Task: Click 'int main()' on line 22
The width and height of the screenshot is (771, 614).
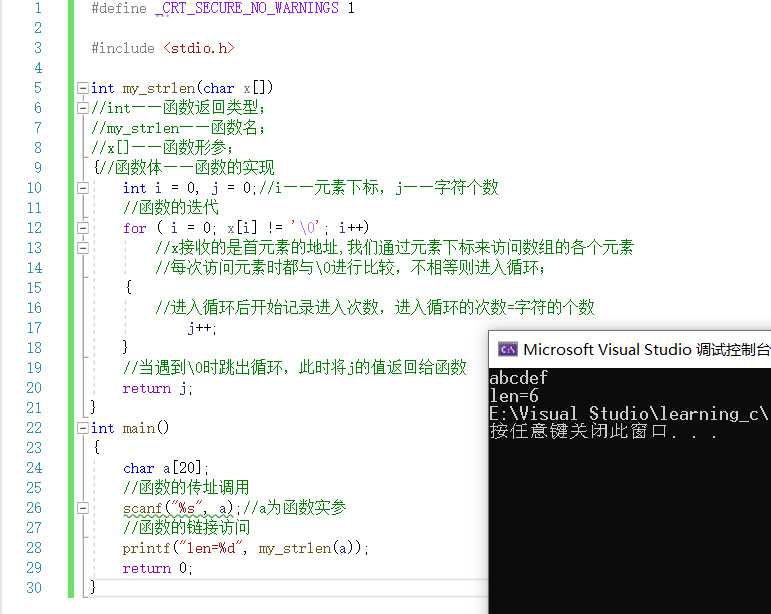Action: (x=130, y=428)
